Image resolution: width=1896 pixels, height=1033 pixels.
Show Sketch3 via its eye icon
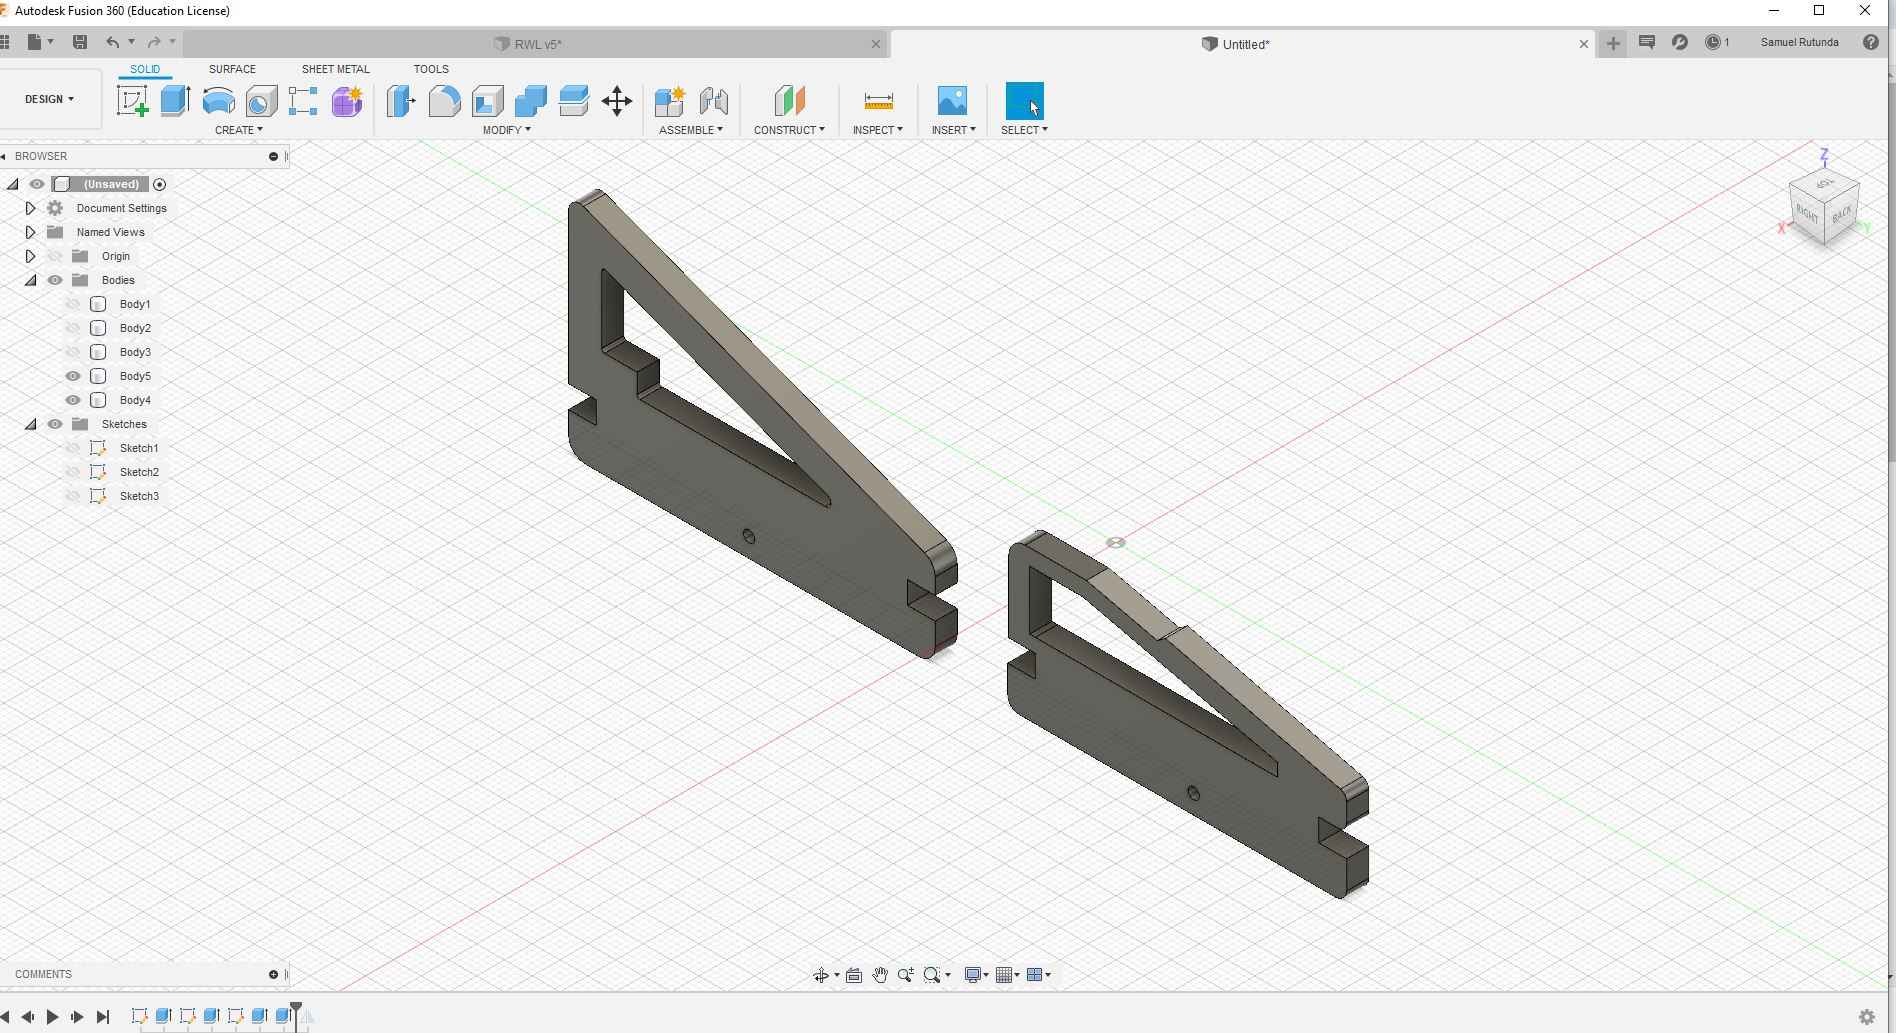click(x=73, y=496)
